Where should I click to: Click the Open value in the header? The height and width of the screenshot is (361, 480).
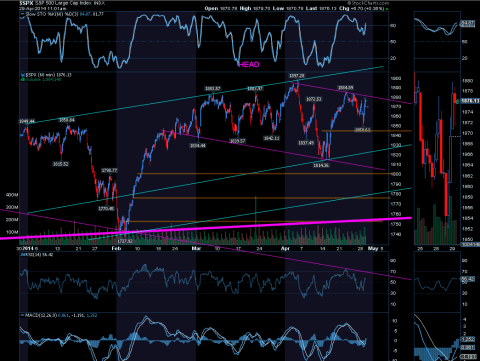tap(228, 8)
